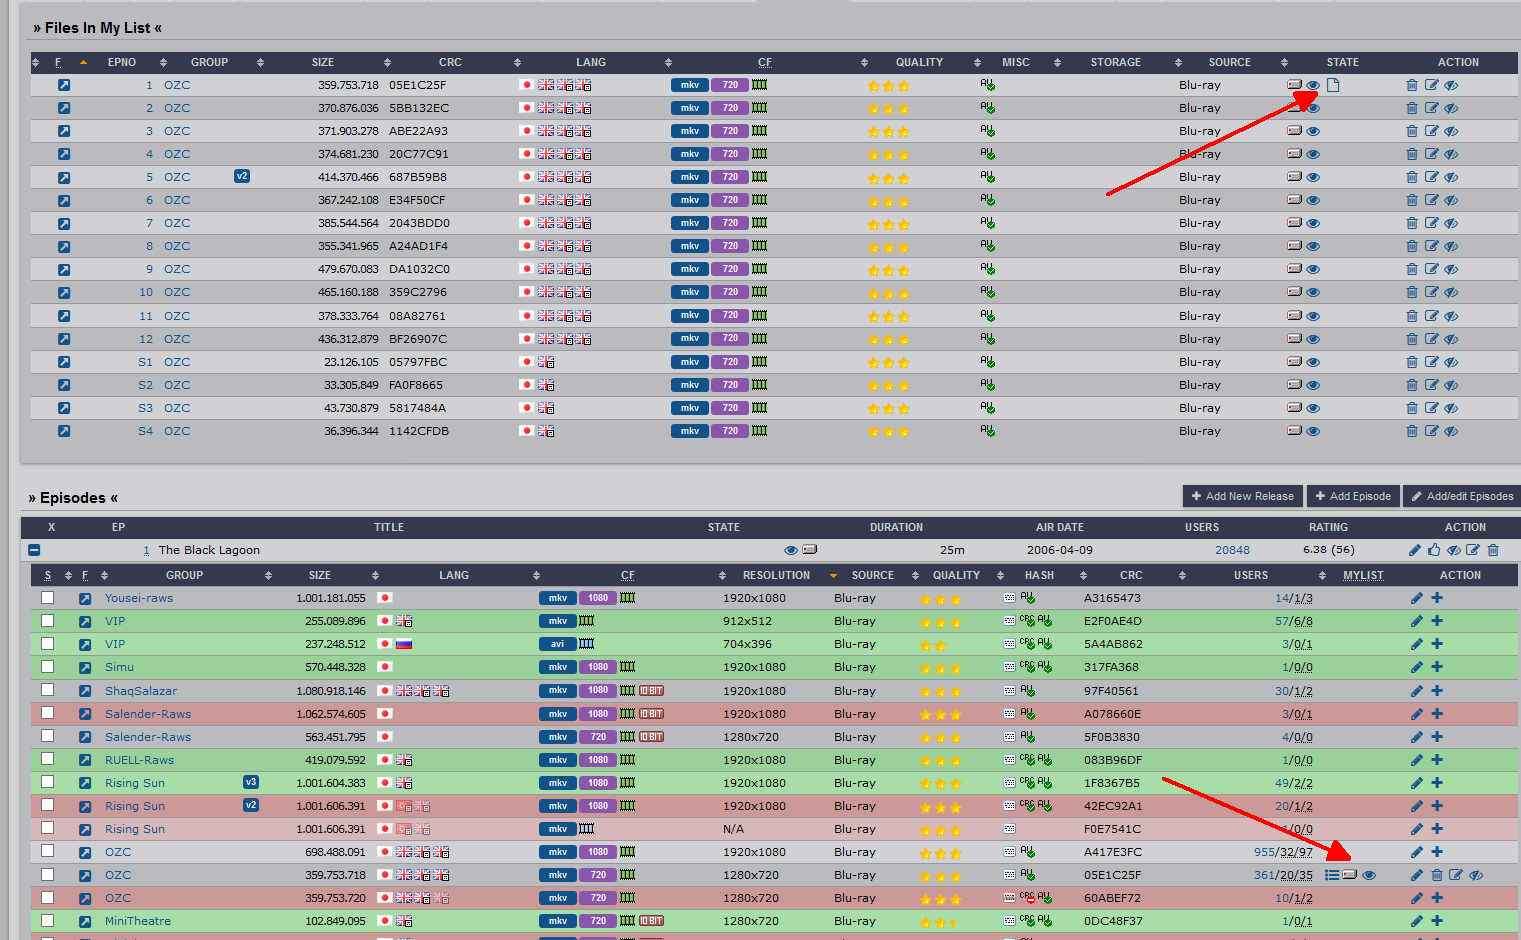Viewport: 1521px width, 940px height.
Task: Click Add New Release button
Action: point(1242,496)
